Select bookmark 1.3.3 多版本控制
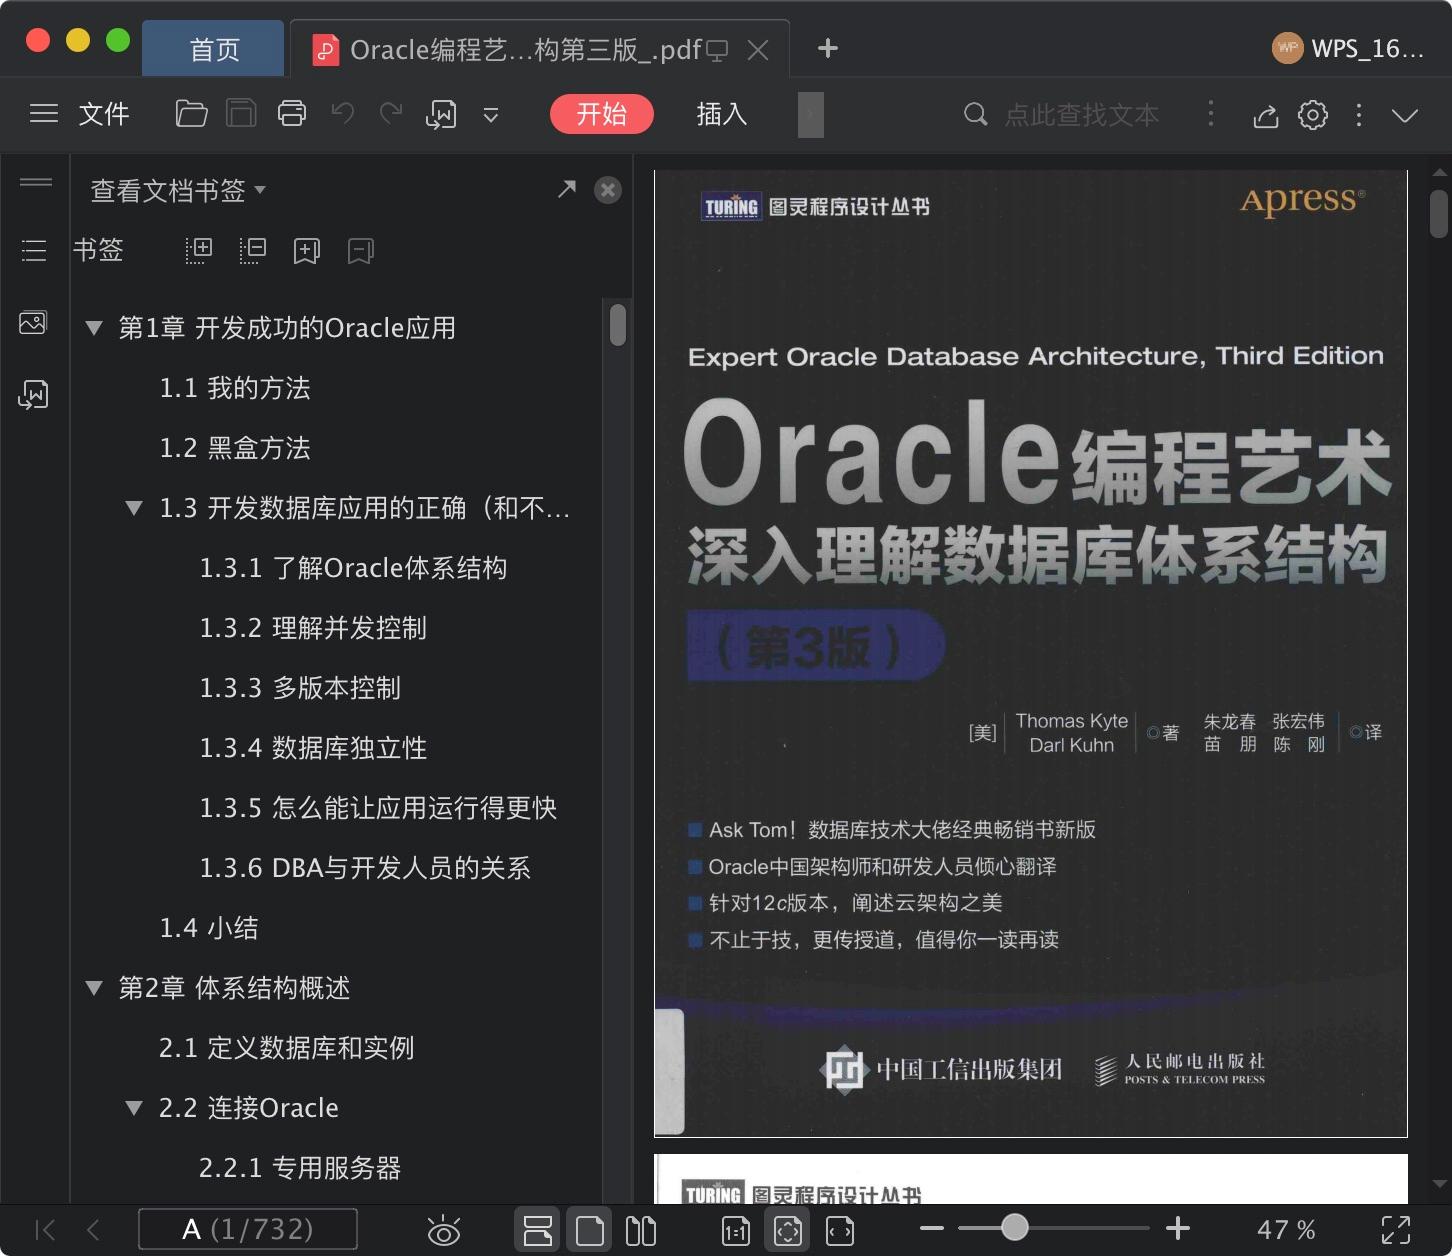Viewport: 1452px width, 1256px height. pyautogui.click(x=300, y=688)
